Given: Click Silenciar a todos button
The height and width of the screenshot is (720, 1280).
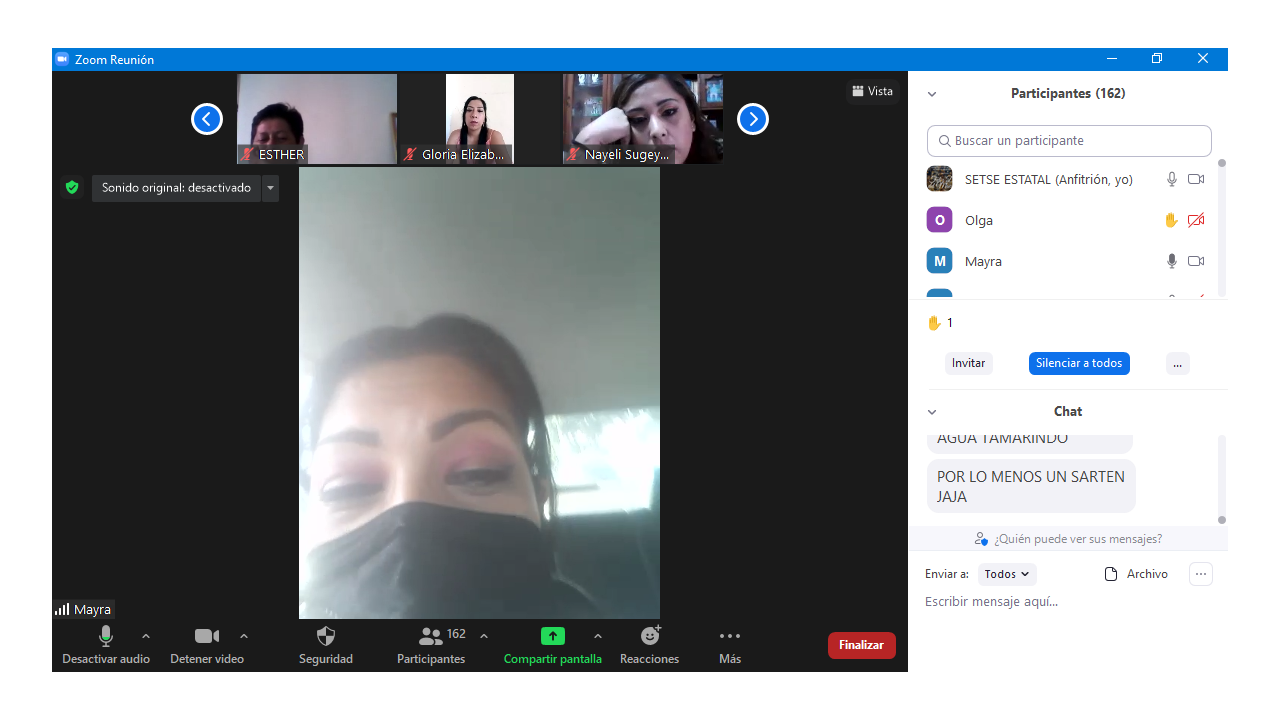Looking at the screenshot, I should [1079, 364].
